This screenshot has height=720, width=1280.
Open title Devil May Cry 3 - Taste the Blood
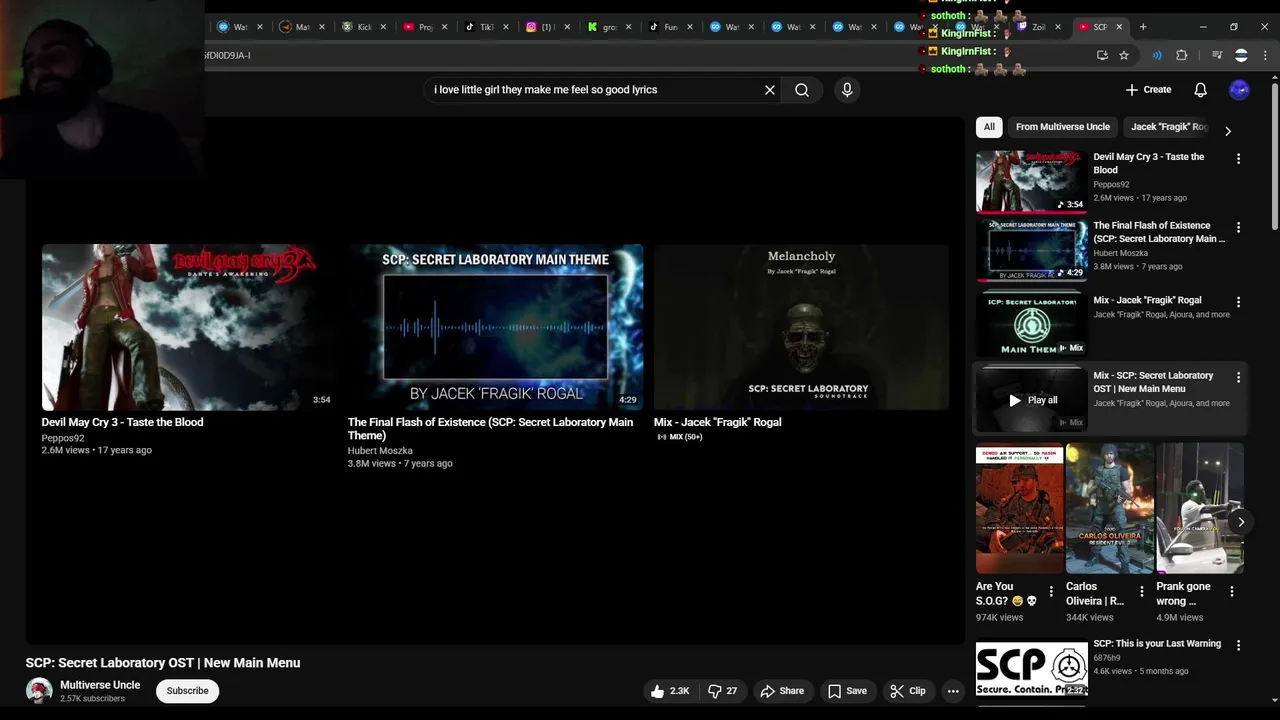[122, 423]
